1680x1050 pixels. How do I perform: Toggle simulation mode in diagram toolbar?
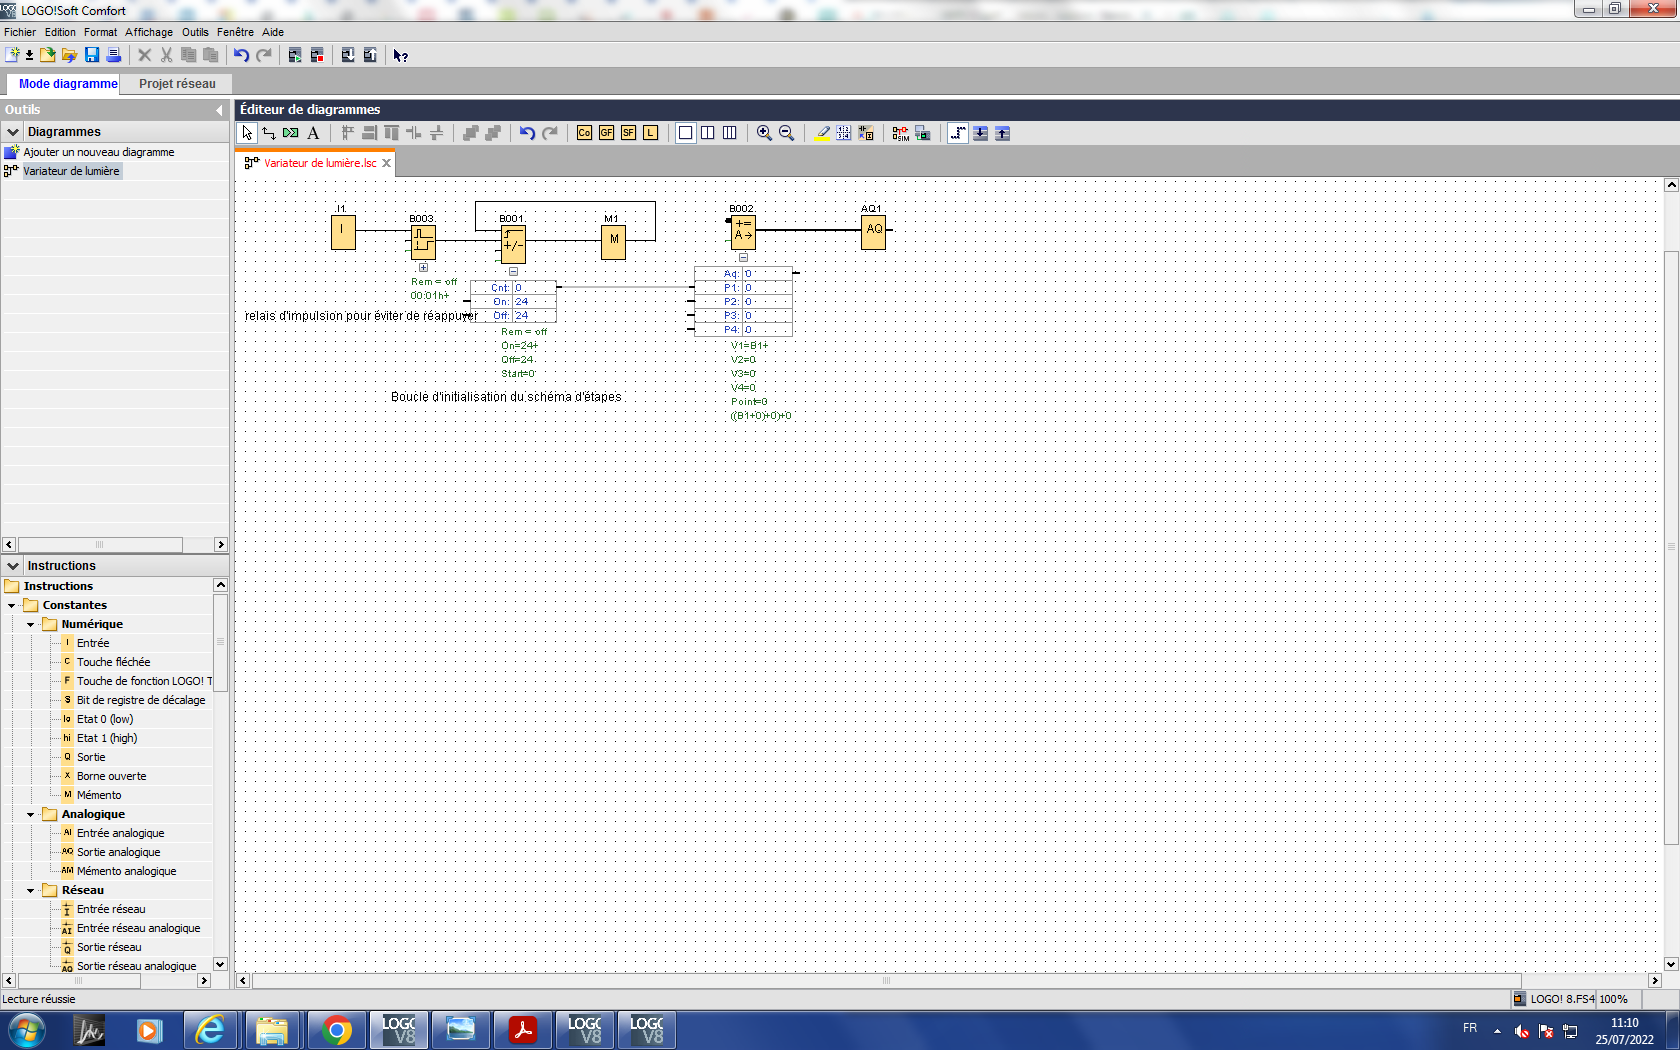pyautogui.click(x=900, y=133)
